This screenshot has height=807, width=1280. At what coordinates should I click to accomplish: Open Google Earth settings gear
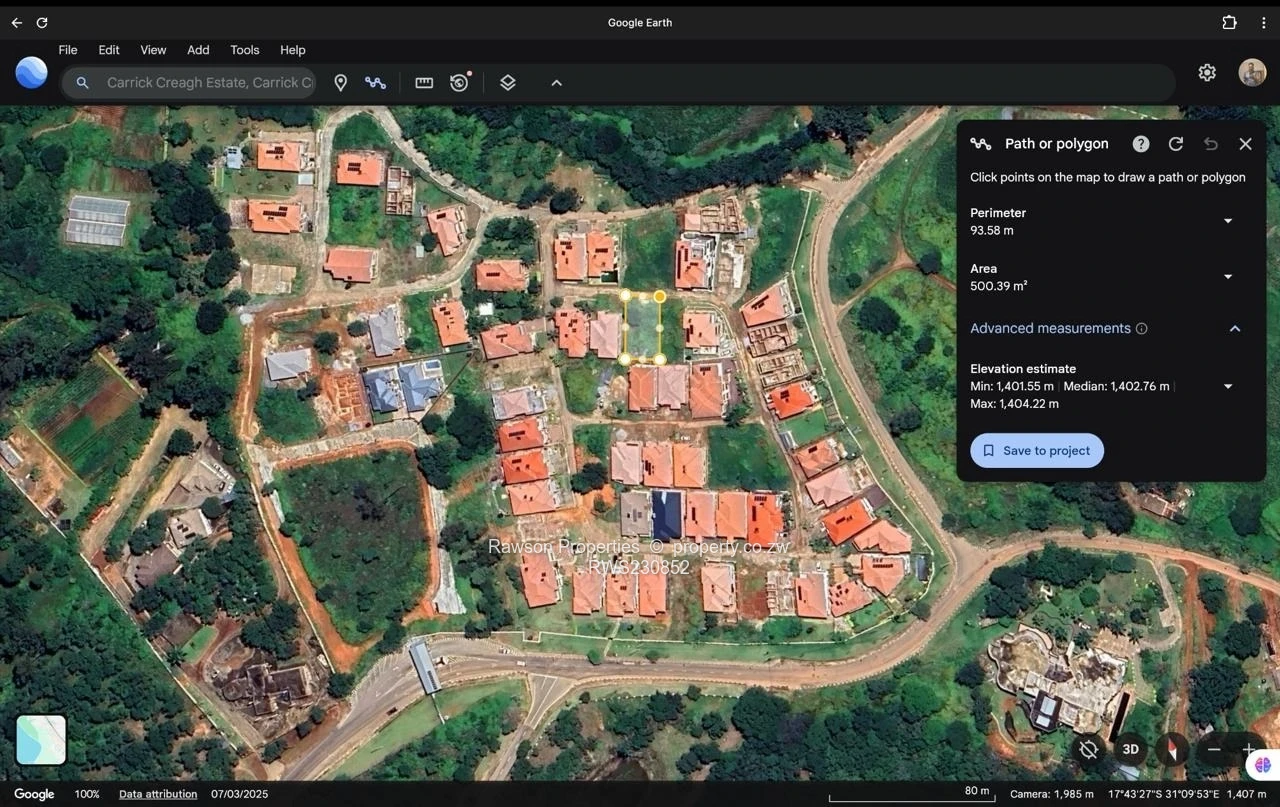pos(1207,73)
